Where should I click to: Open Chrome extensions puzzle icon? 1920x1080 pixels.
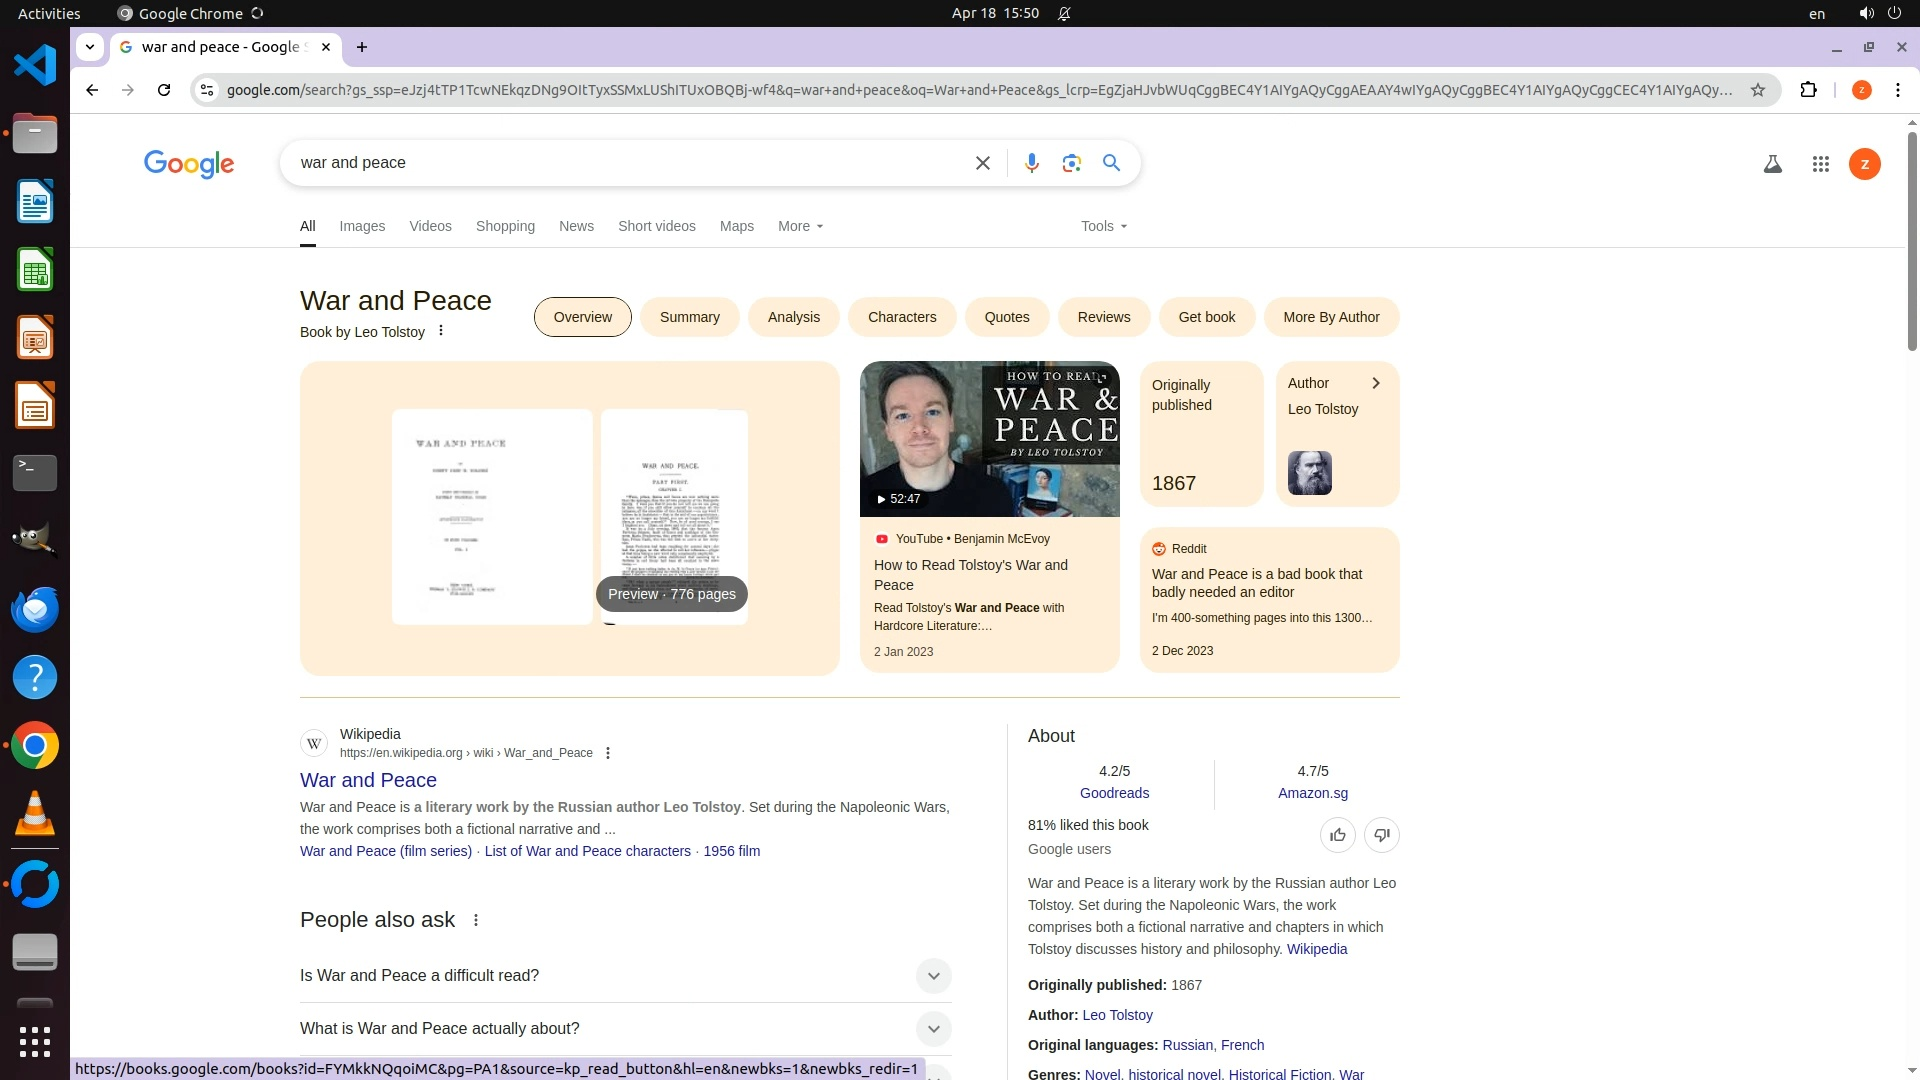point(1808,90)
